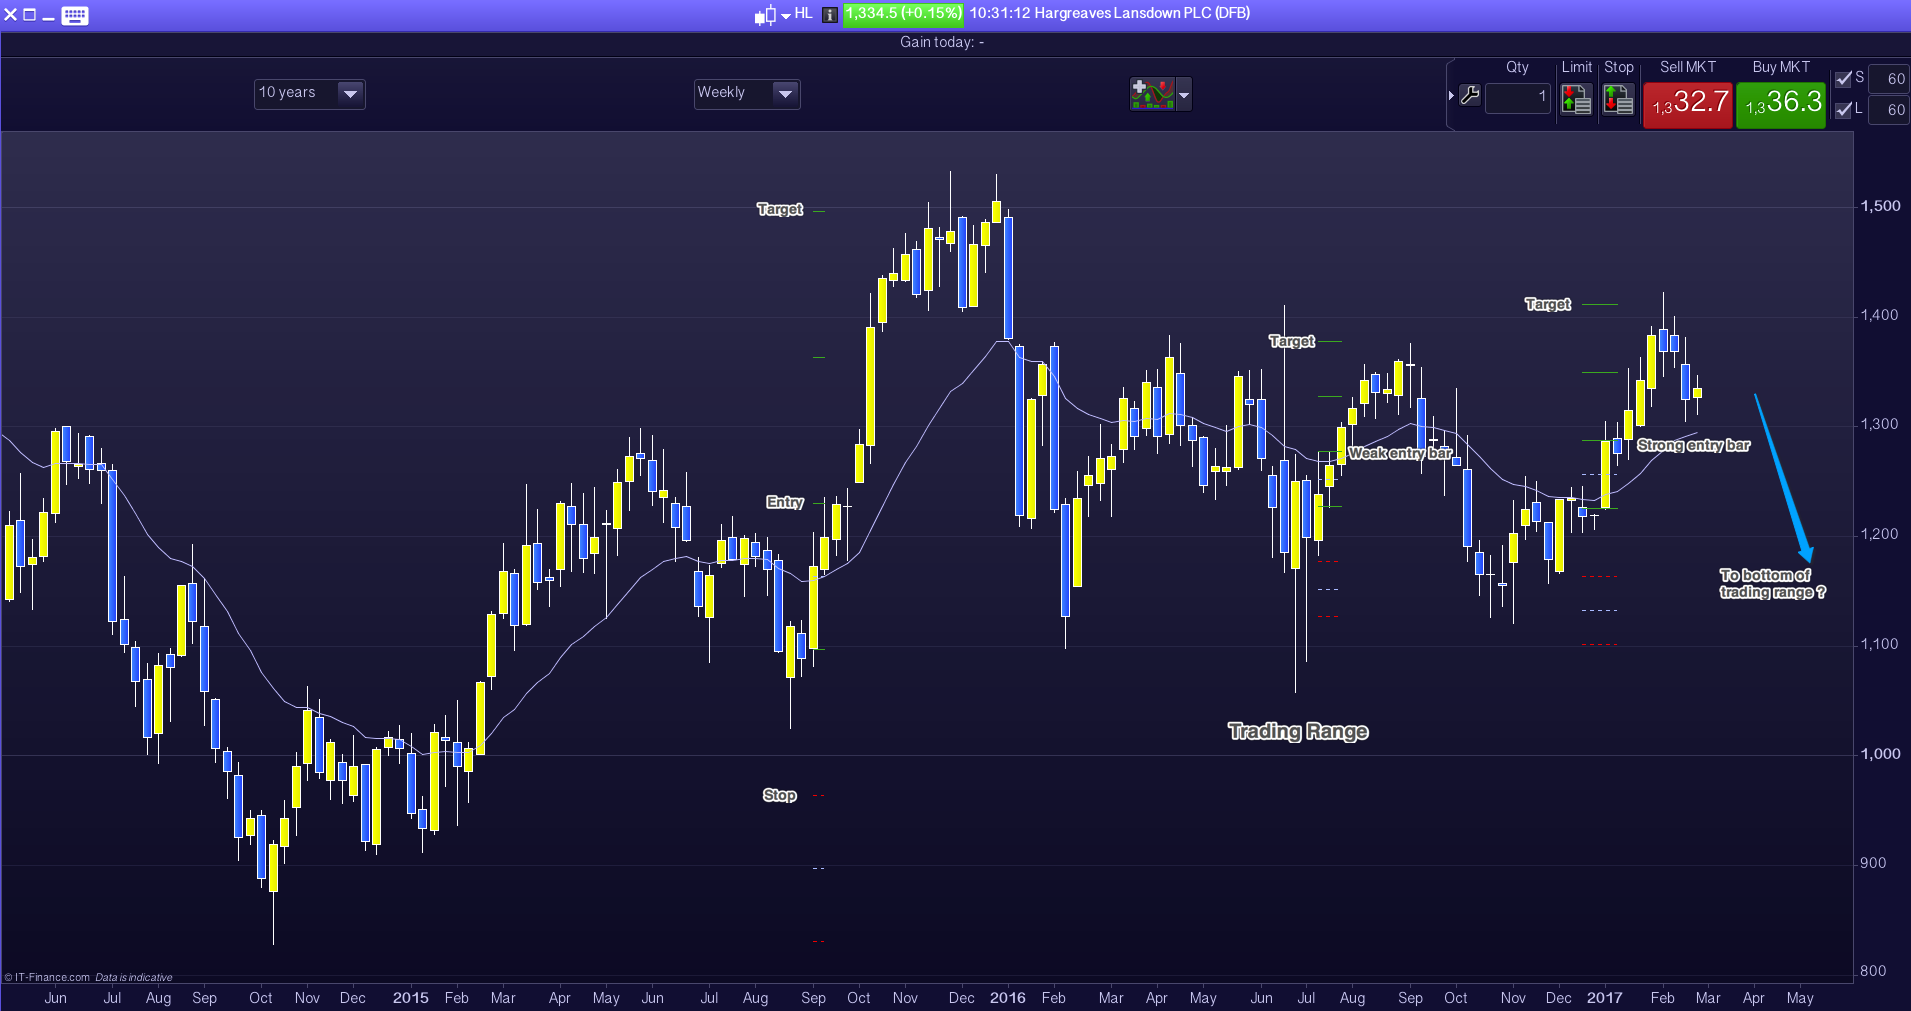Expand the order panel arrow

tap(1451, 96)
